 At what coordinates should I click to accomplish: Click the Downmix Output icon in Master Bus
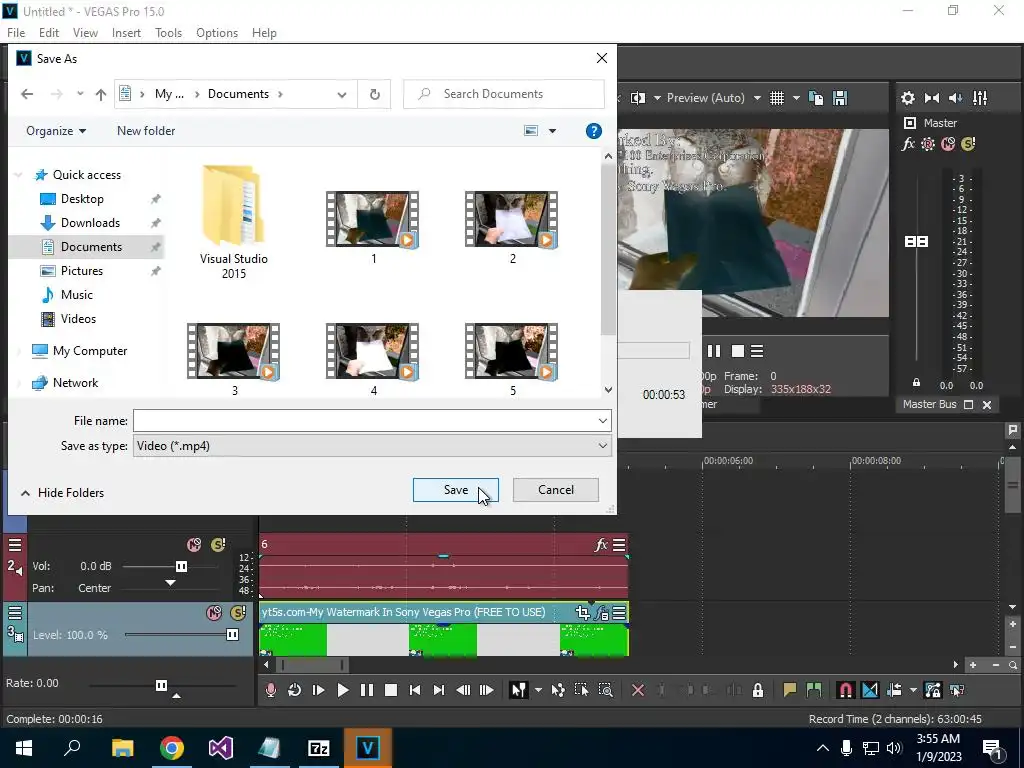coord(932,98)
